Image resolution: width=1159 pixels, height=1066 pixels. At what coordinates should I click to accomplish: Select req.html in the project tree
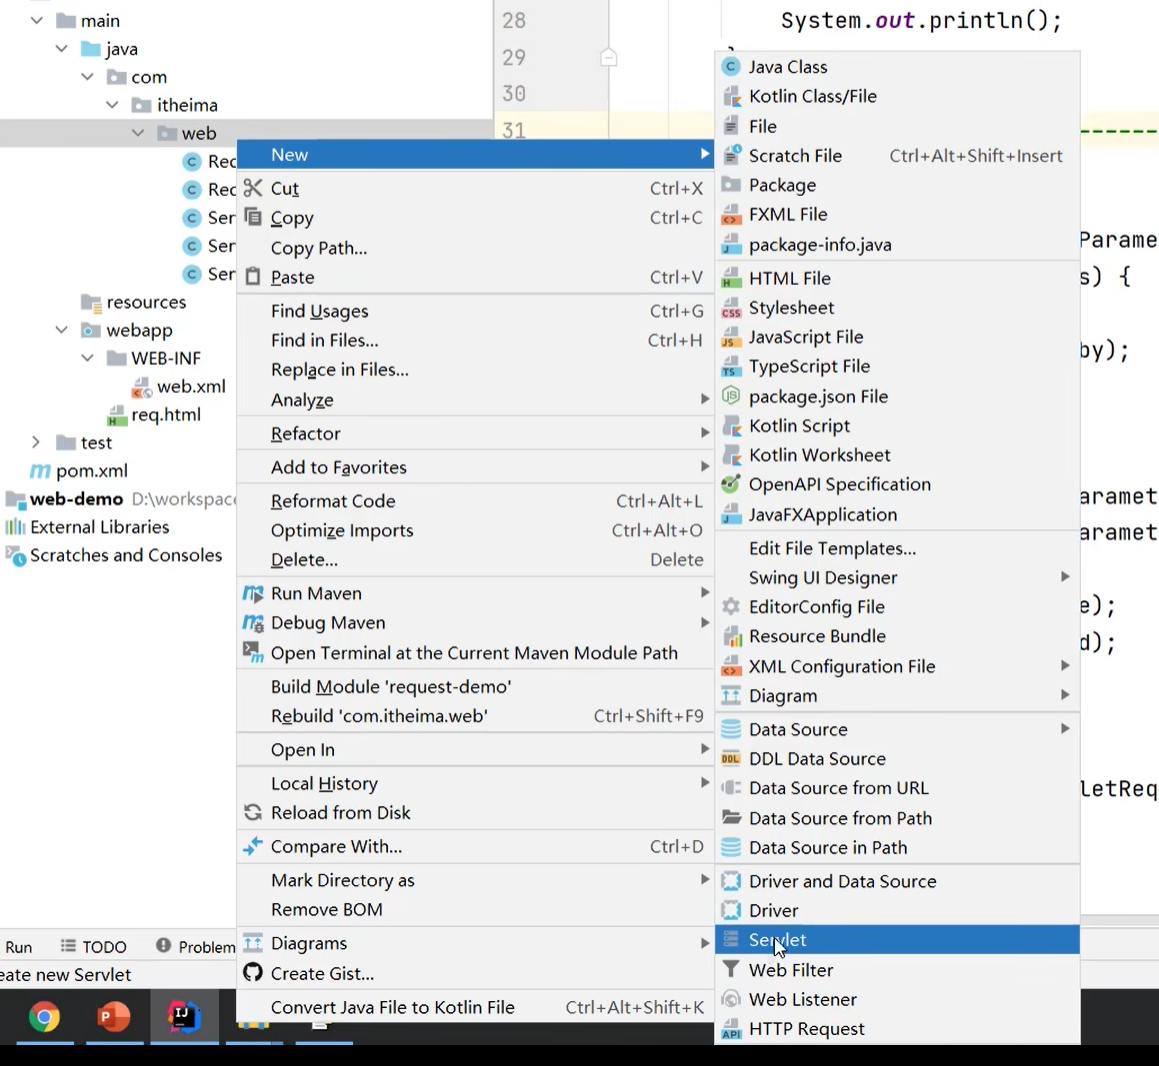154,414
